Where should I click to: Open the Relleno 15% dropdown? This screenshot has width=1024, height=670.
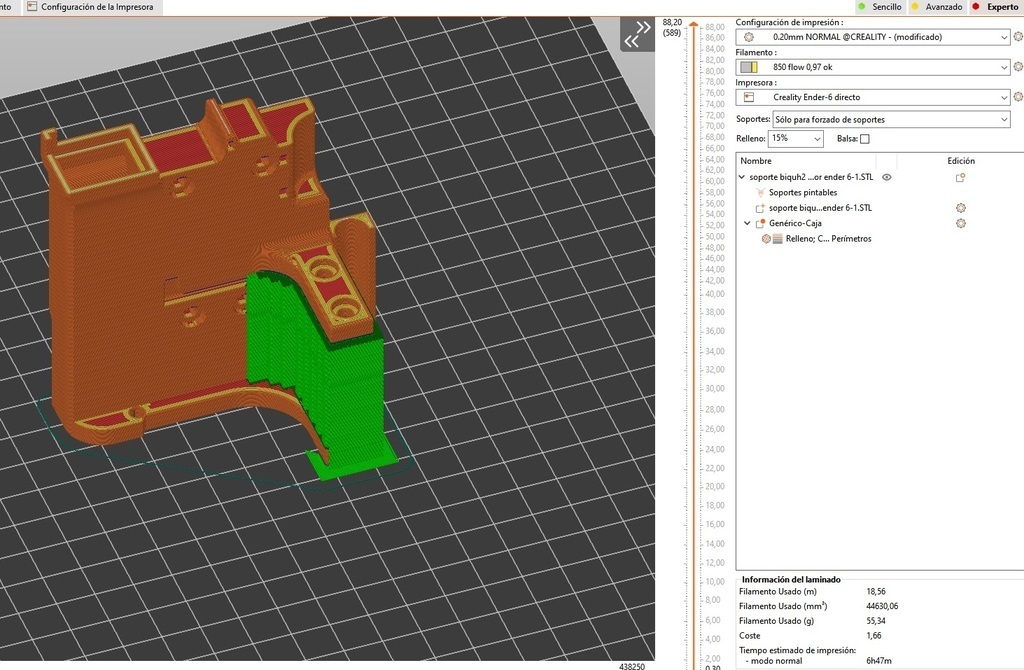point(795,139)
